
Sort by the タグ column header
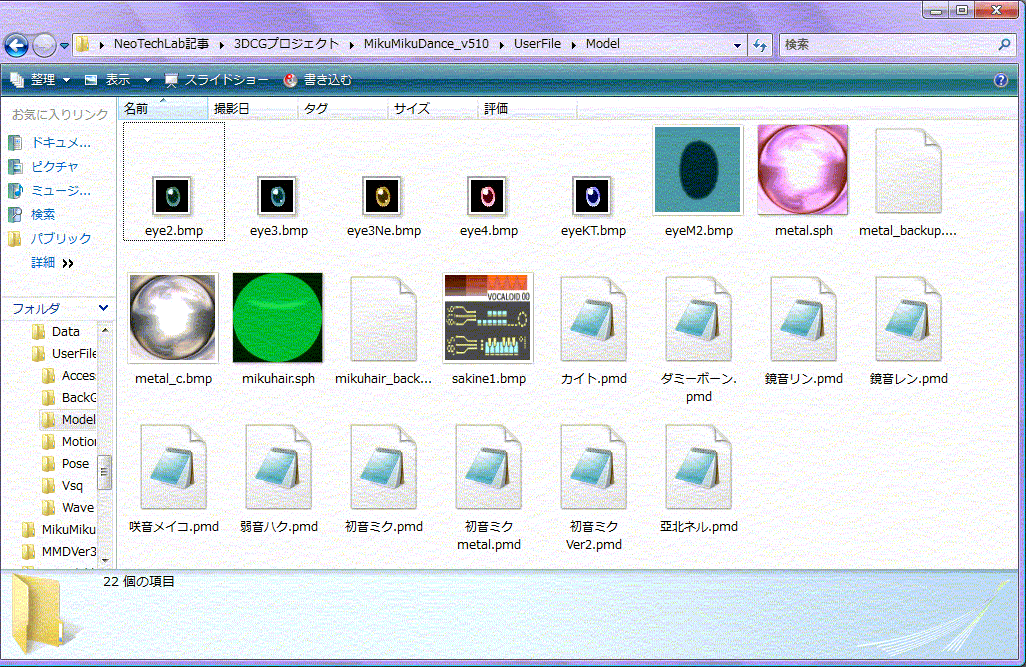pos(343,109)
